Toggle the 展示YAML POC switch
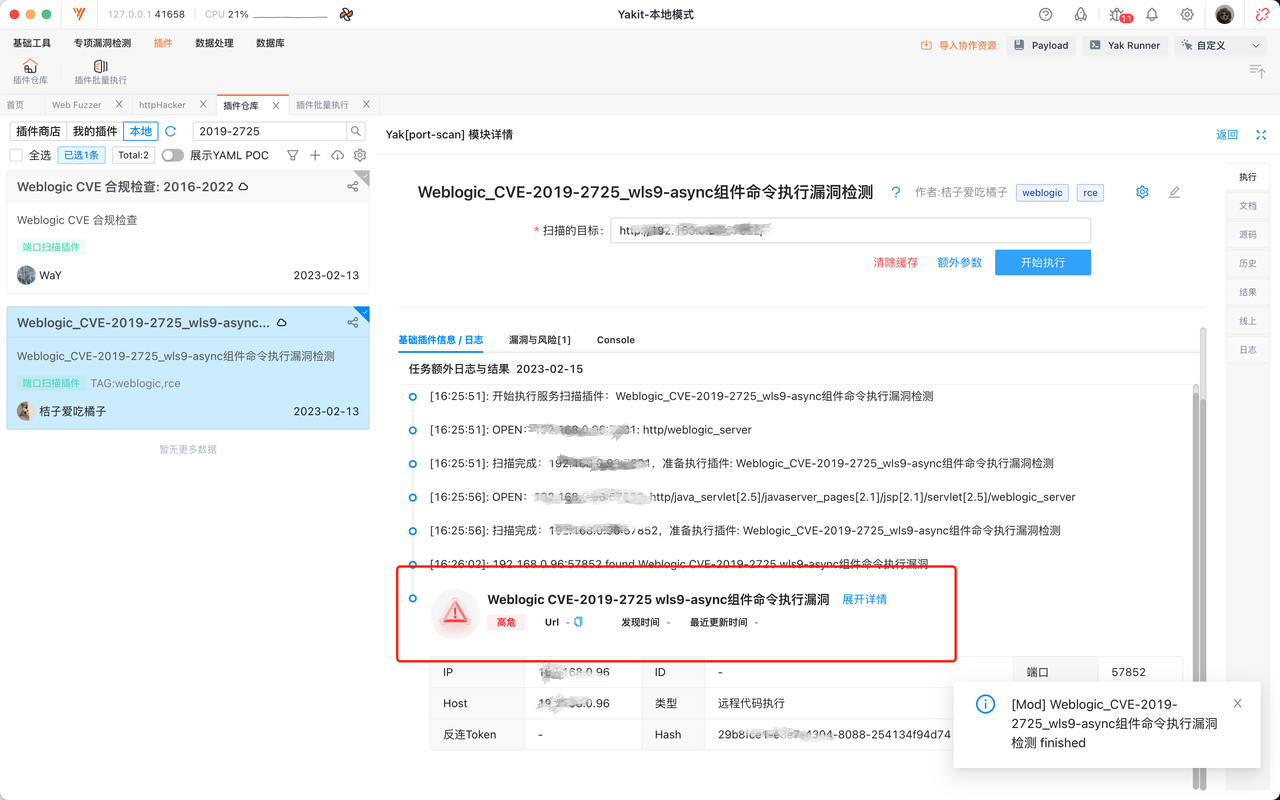The height and width of the screenshot is (800, 1280). point(173,155)
